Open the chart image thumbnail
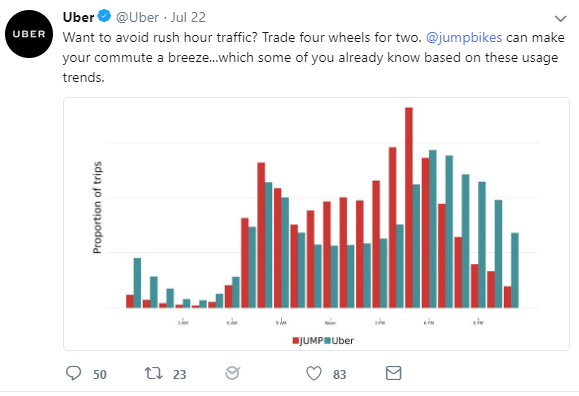Image resolution: width=579 pixels, height=396 pixels. (316, 224)
